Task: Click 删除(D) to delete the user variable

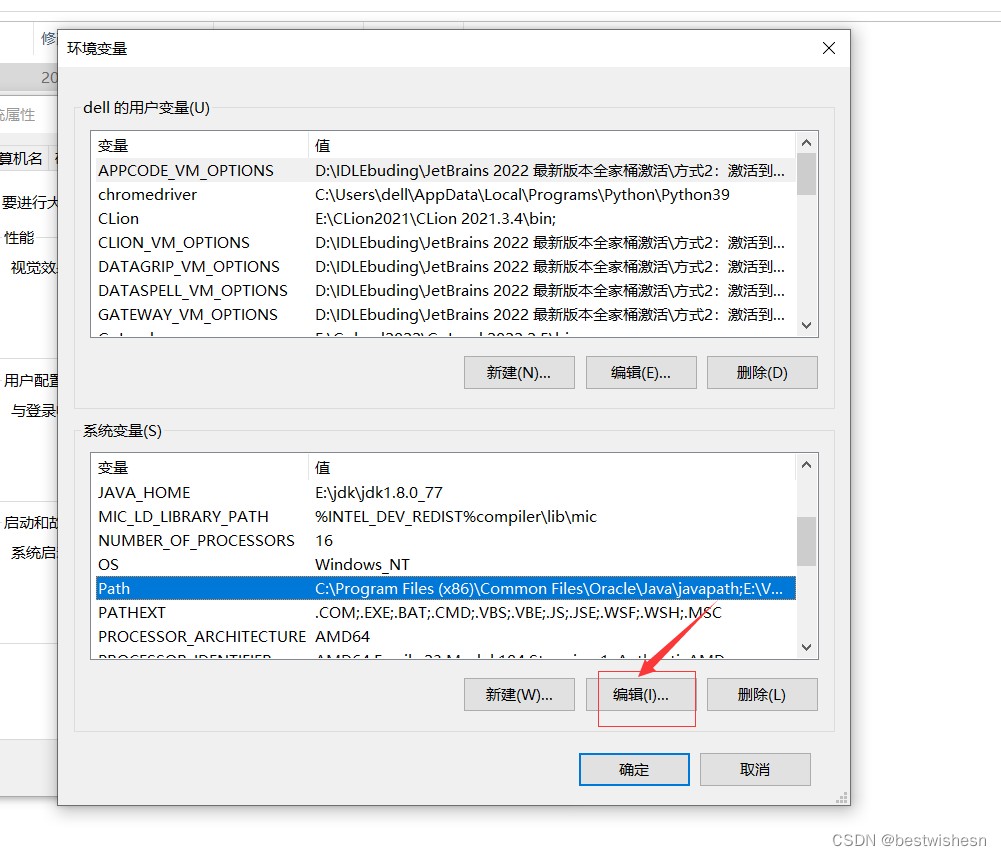Action: tap(762, 372)
